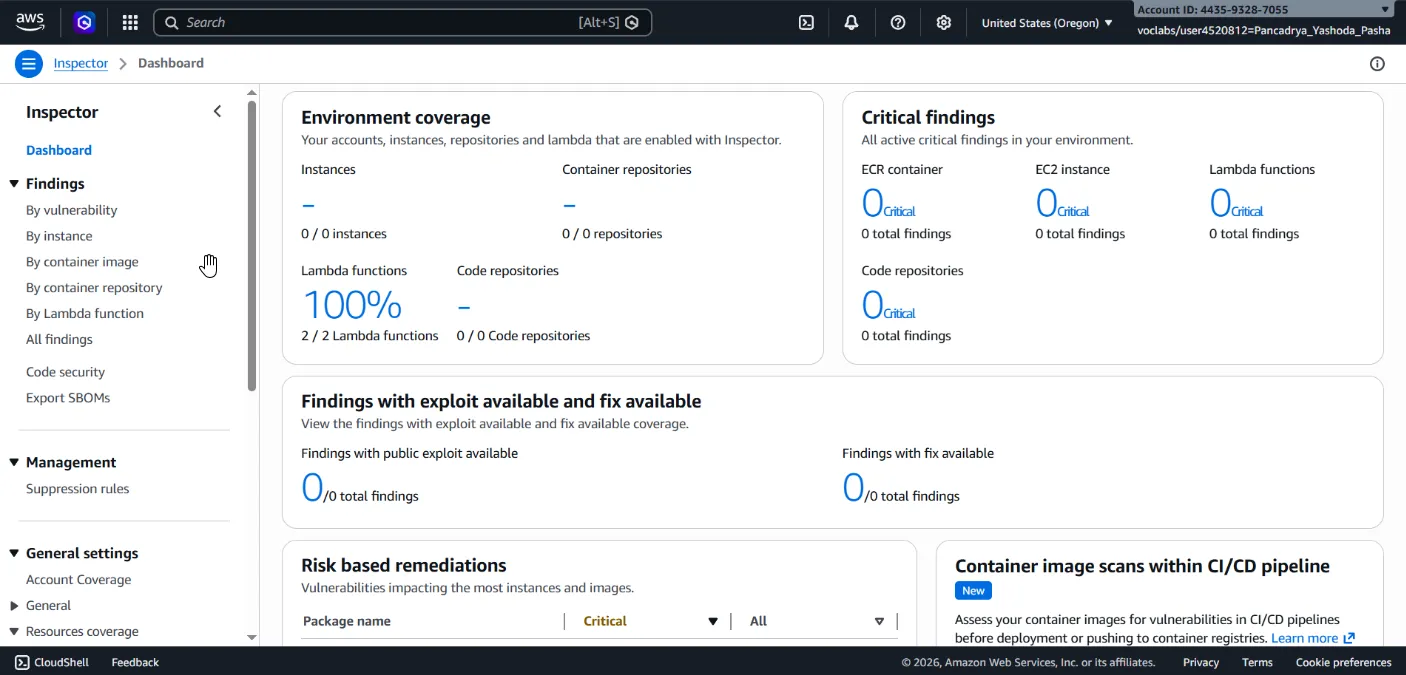Toggle the hamburger navigation menu button

[28, 63]
